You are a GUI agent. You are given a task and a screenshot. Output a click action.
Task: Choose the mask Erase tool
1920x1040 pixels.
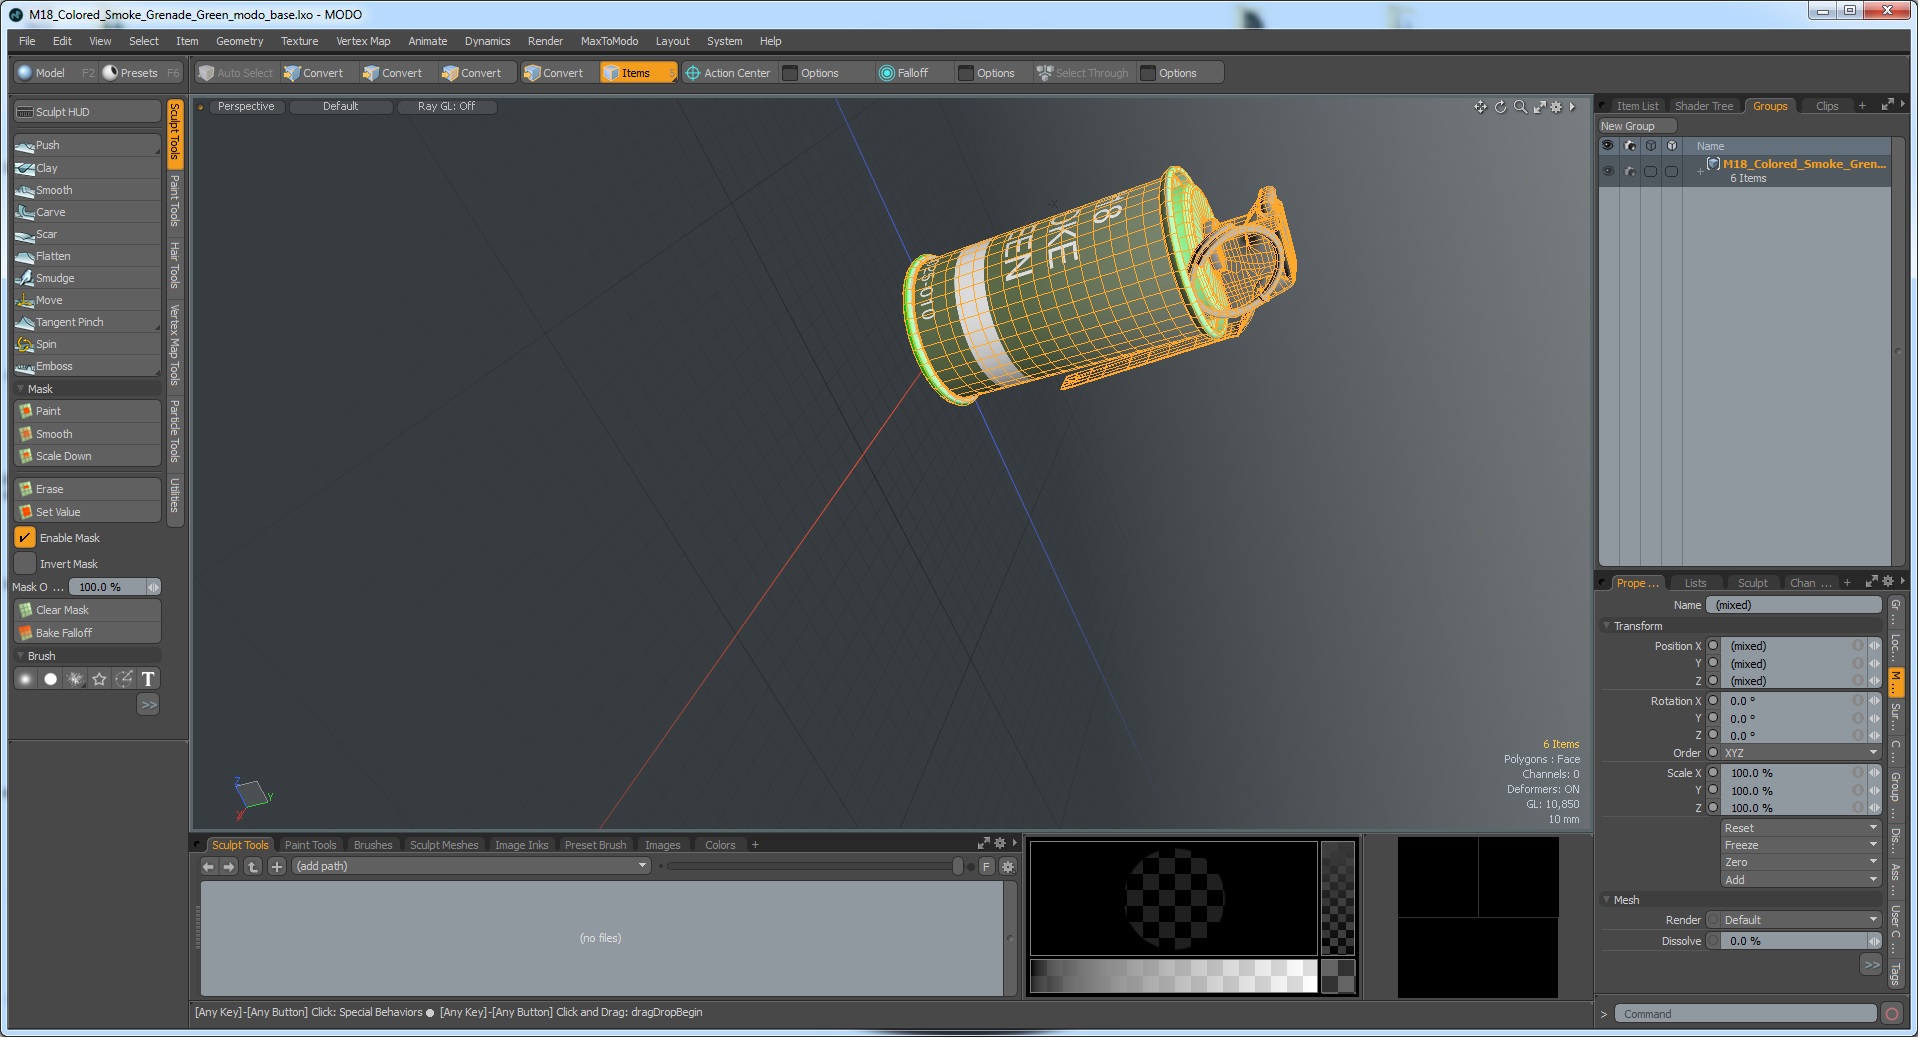[x=87, y=489]
